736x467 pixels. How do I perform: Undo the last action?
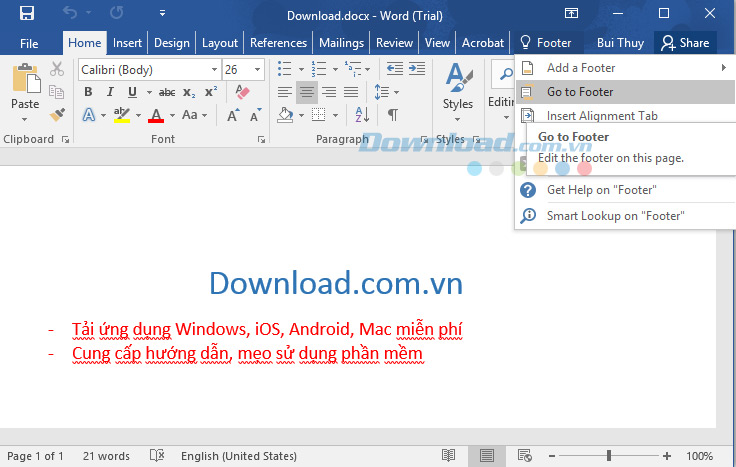click(70, 13)
